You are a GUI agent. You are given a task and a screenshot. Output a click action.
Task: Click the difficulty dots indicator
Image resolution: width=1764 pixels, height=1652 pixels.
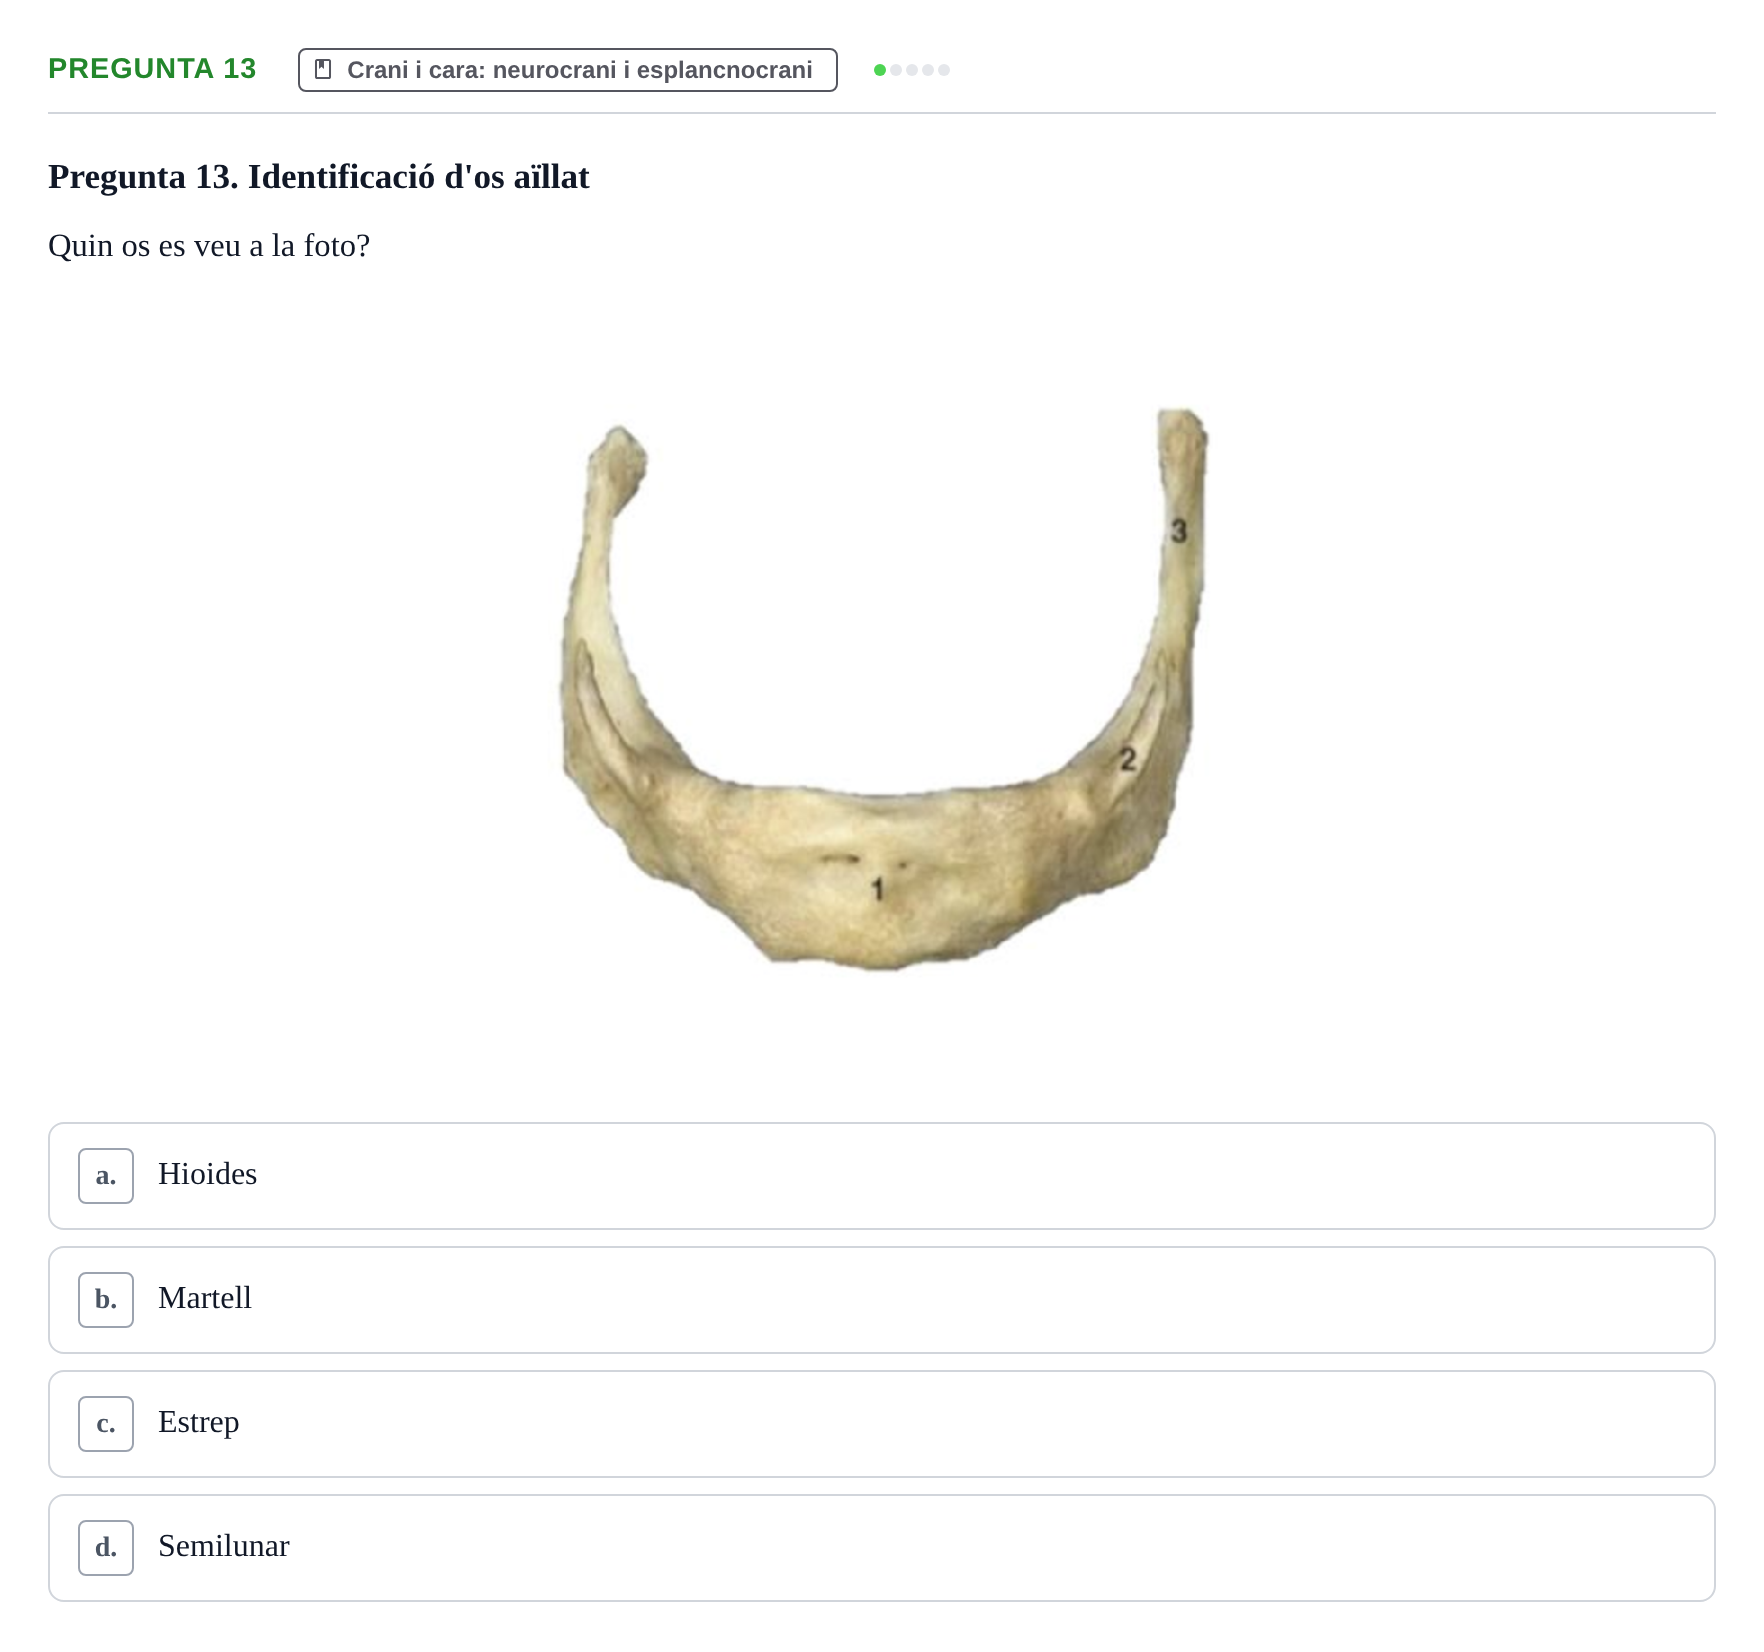[912, 70]
